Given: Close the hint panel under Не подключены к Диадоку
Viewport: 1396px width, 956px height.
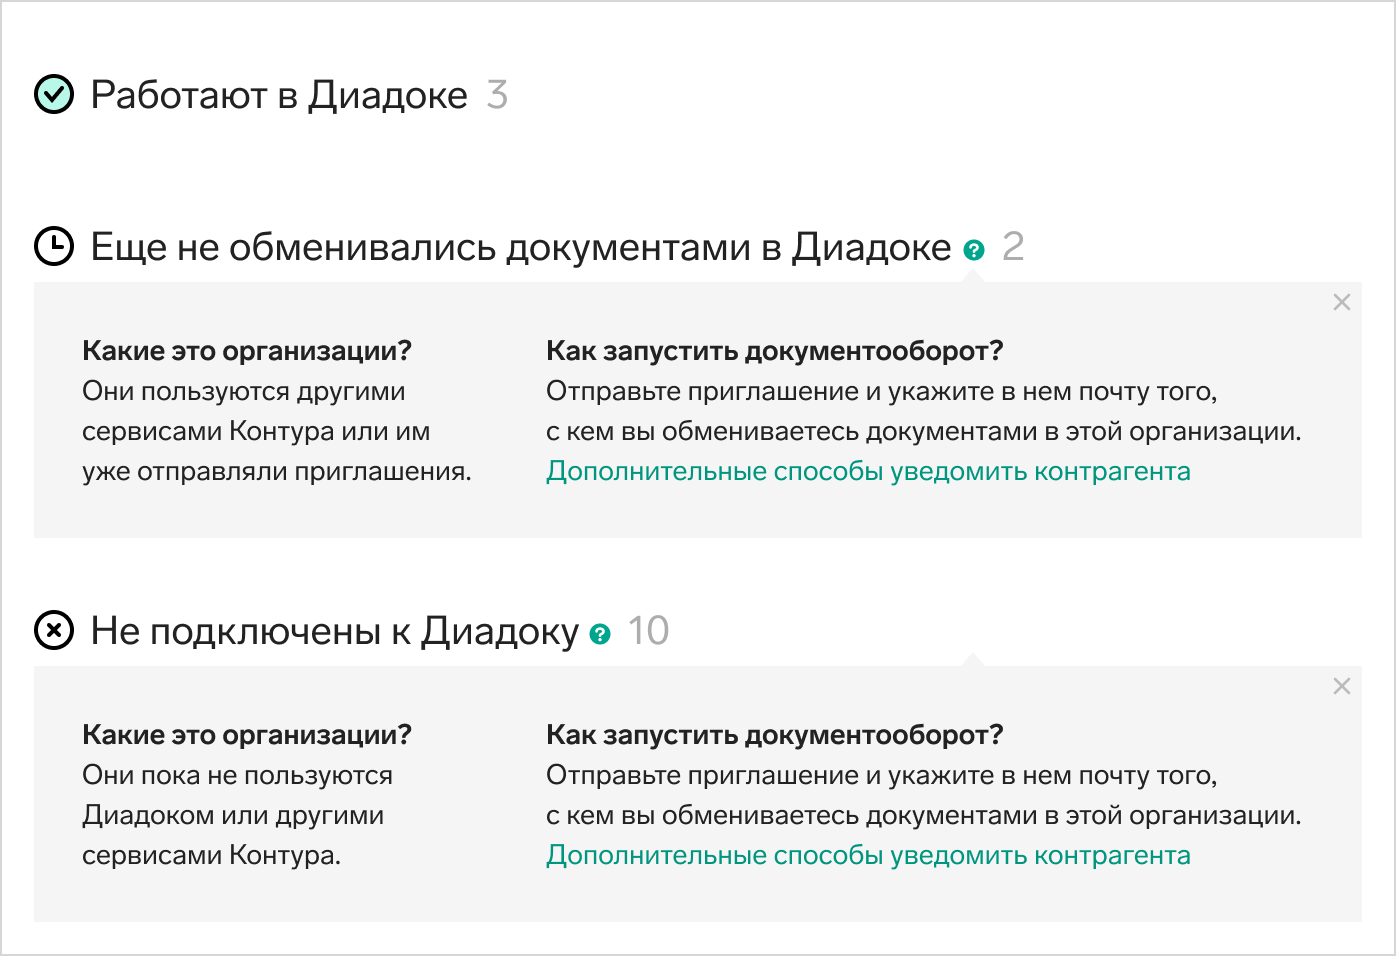Looking at the screenshot, I should point(1342,686).
